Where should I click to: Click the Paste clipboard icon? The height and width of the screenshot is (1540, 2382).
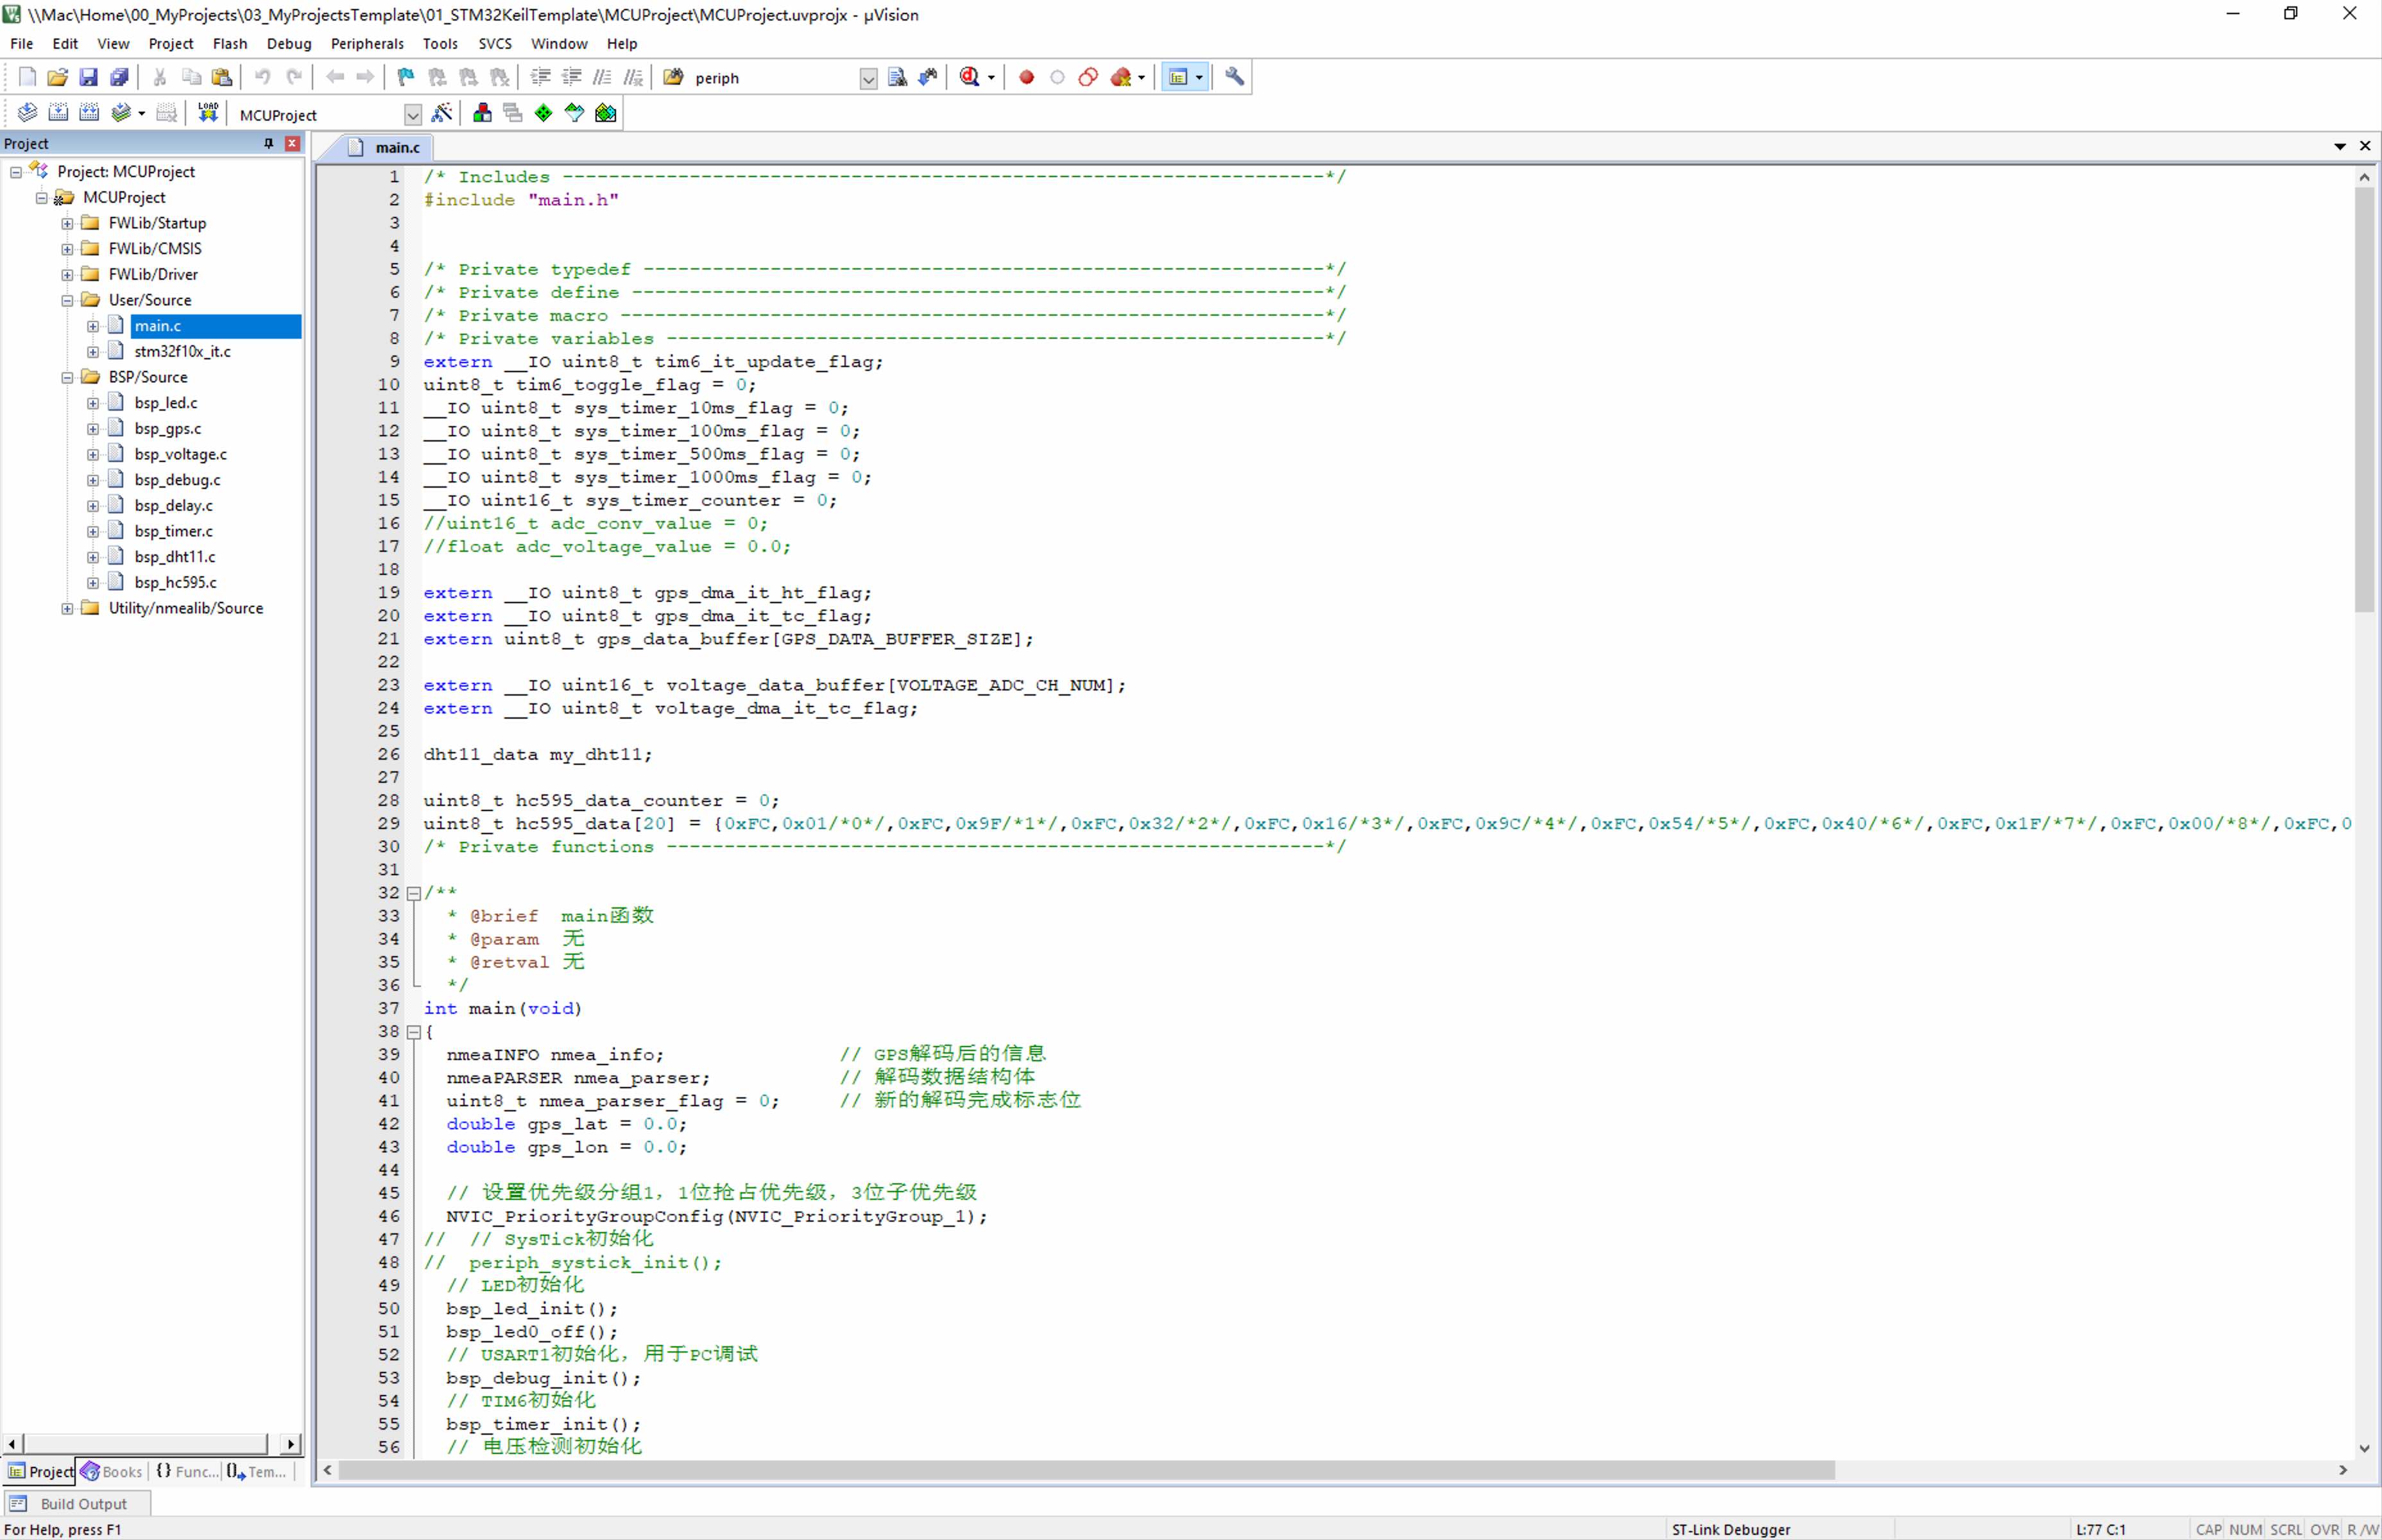tap(222, 77)
